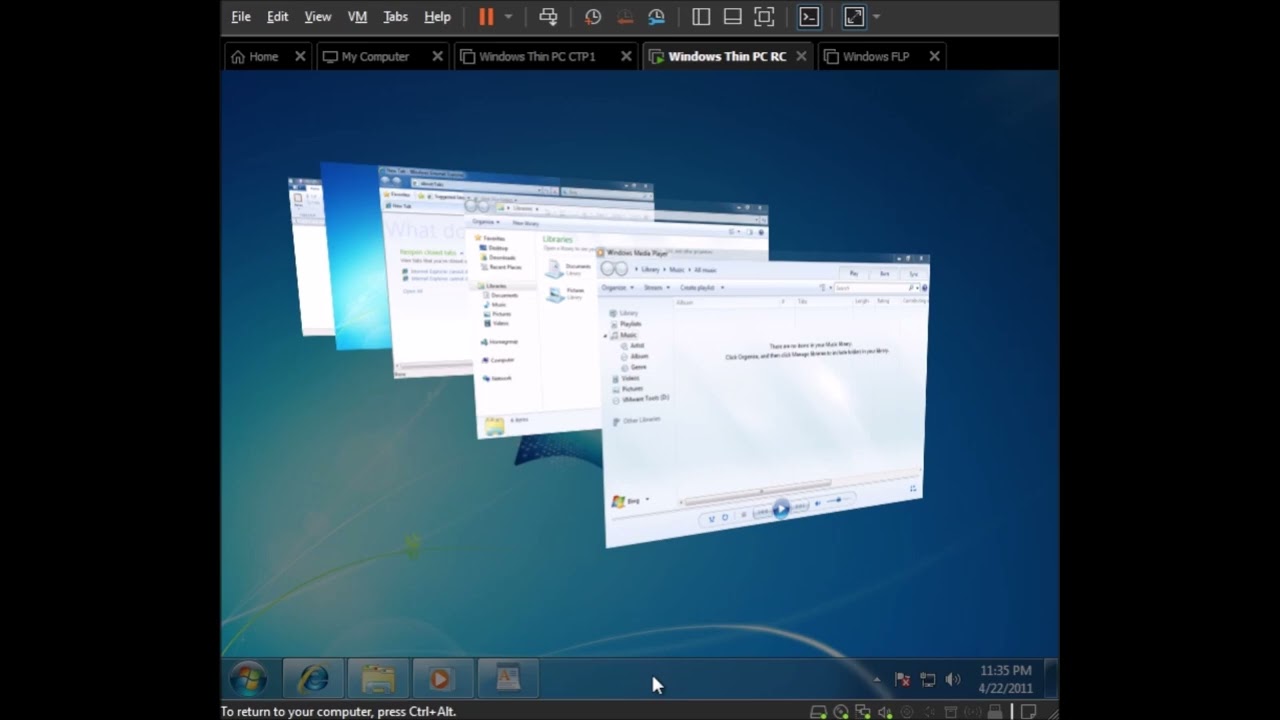Close the Windows Thin PC CTP1 tab
Viewport: 1280px width, 720px height.
626,57
